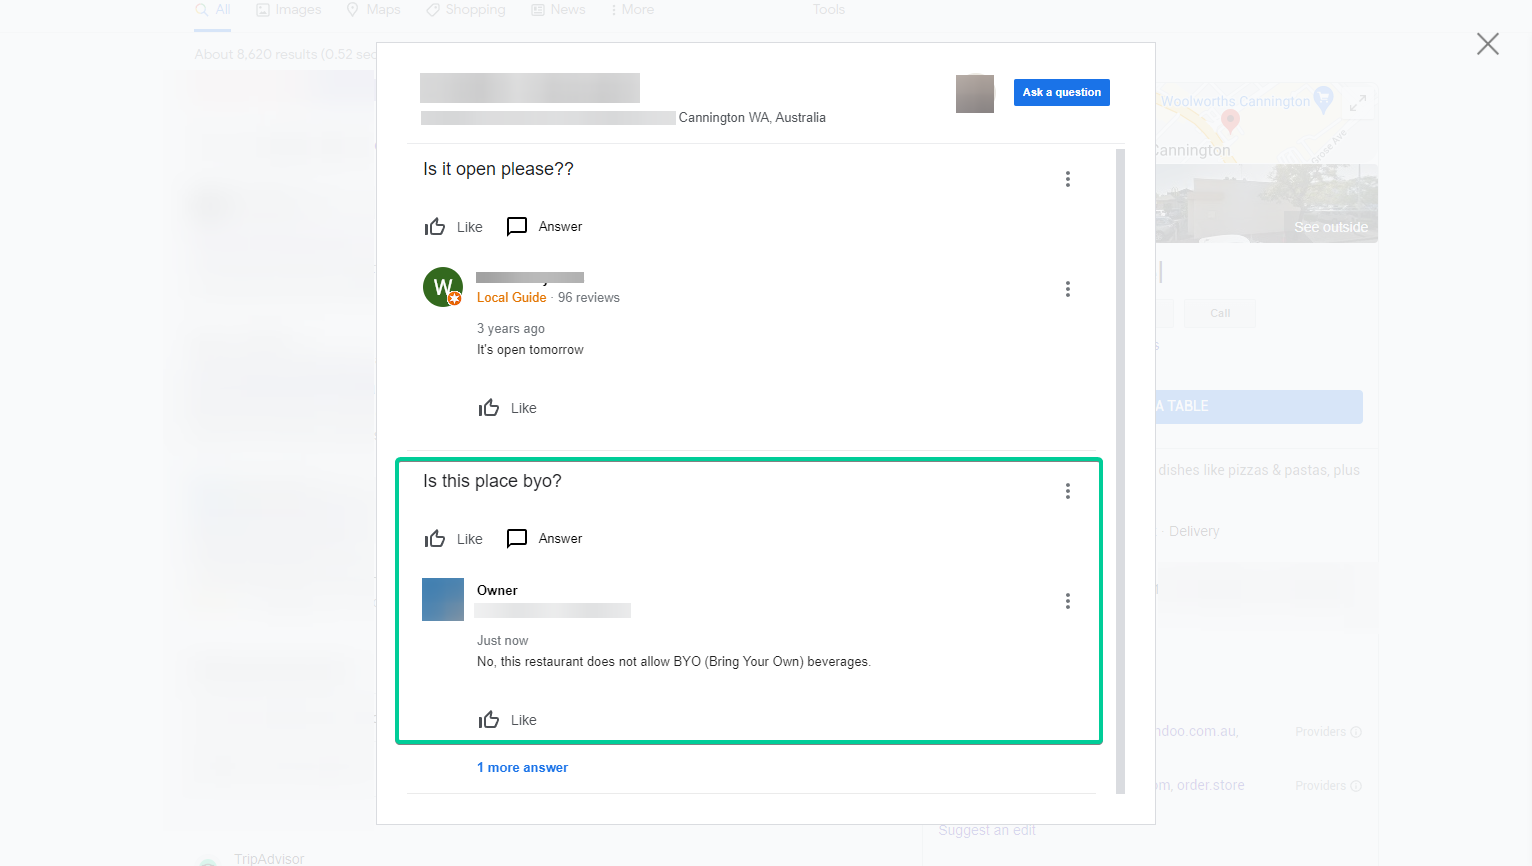
Task: Like the 'Is this place byo?' question
Action: click(x=453, y=539)
